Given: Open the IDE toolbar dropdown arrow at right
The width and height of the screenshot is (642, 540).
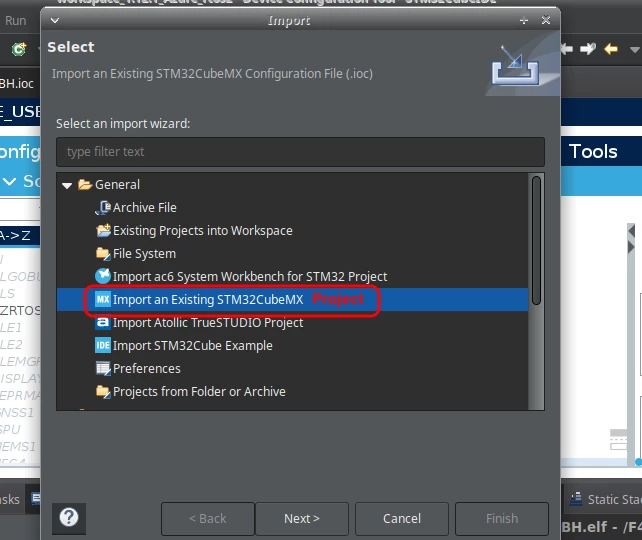Looking at the screenshot, I should click(x=635, y=50).
